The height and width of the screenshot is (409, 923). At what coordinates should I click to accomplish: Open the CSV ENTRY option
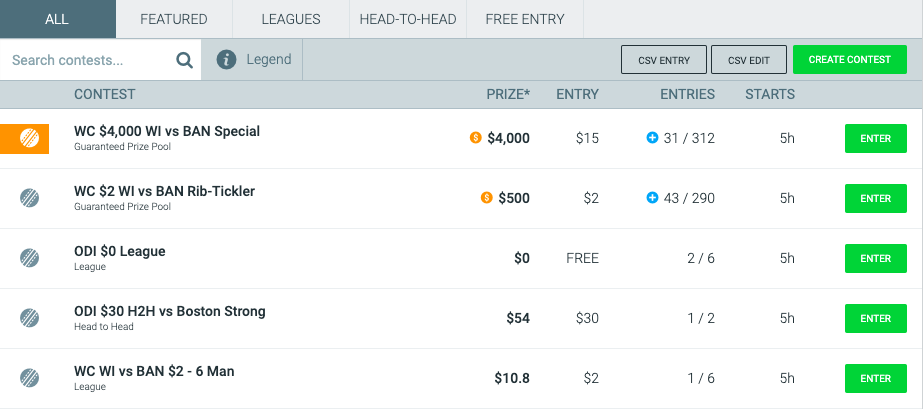[664, 59]
